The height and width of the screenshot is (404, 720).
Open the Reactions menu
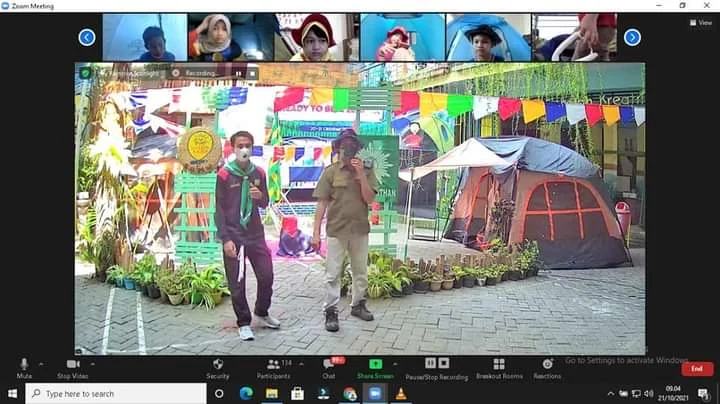click(547, 368)
